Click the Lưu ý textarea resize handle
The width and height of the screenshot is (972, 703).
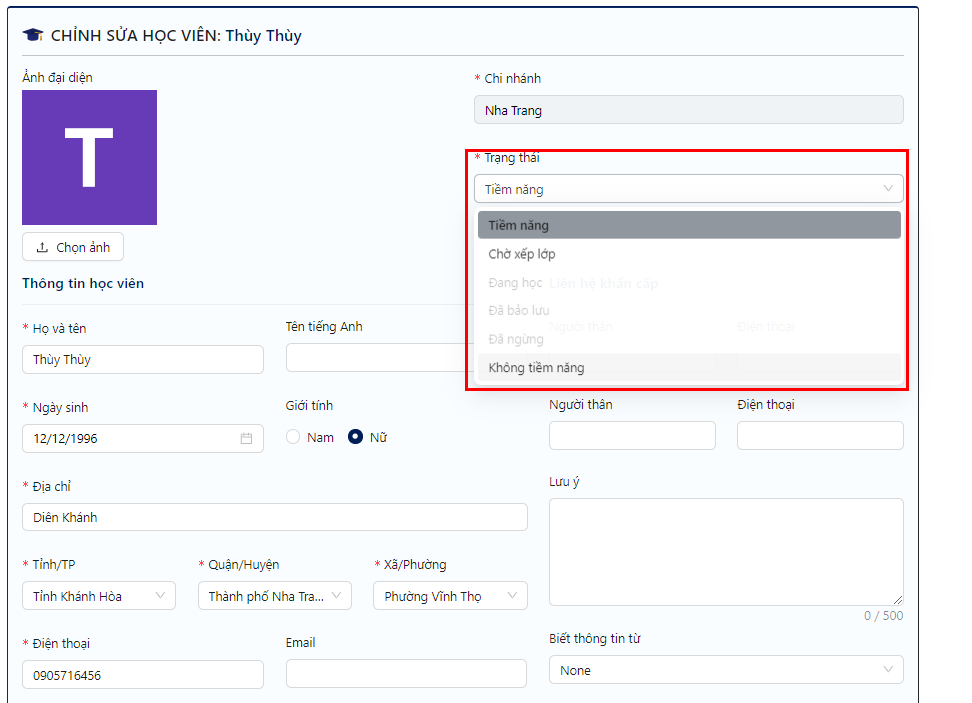pyautogui.click(x=898, y=600)
